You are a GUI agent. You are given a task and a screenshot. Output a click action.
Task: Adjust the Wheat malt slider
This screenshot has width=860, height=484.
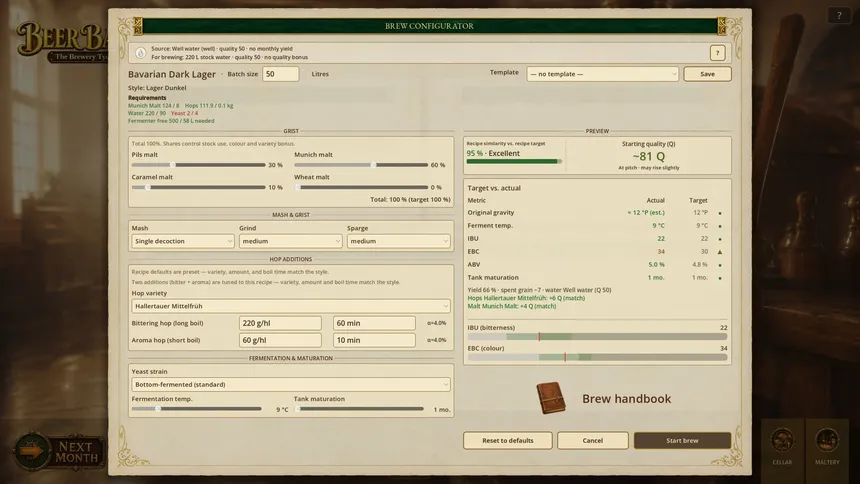pos(361,187)
